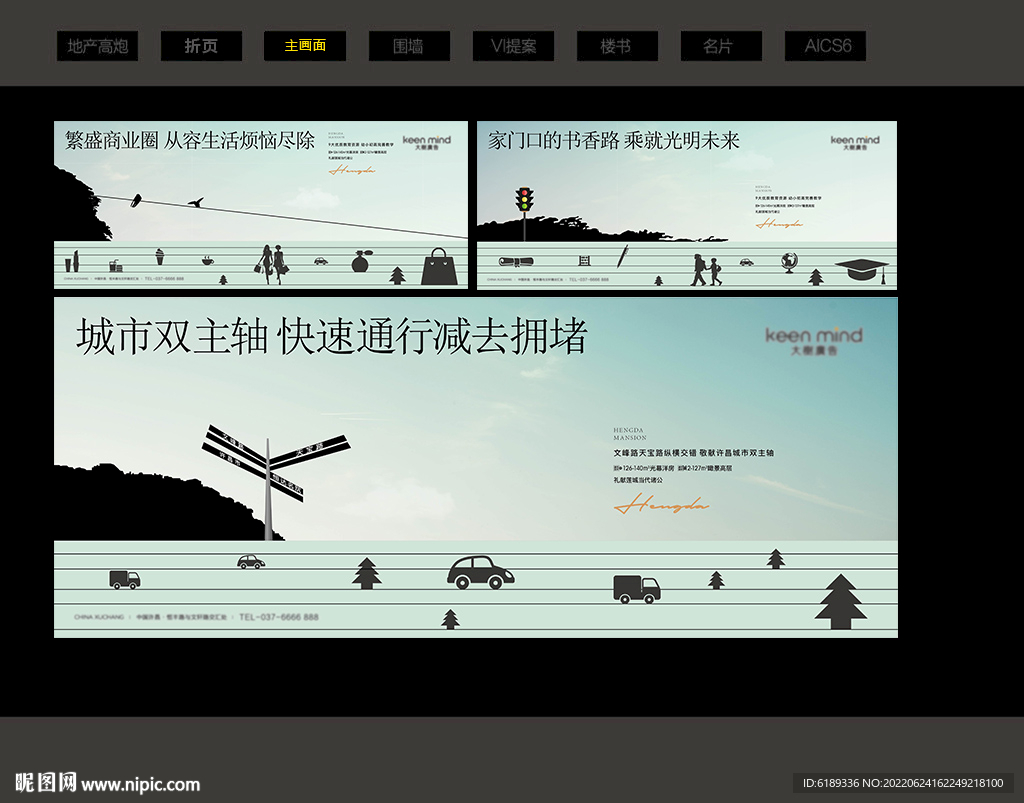Click the orange Hengda signature in large poster
The width and height of the screenshot is (1024, 803).
pyautogui.click(x=662, y=504)
